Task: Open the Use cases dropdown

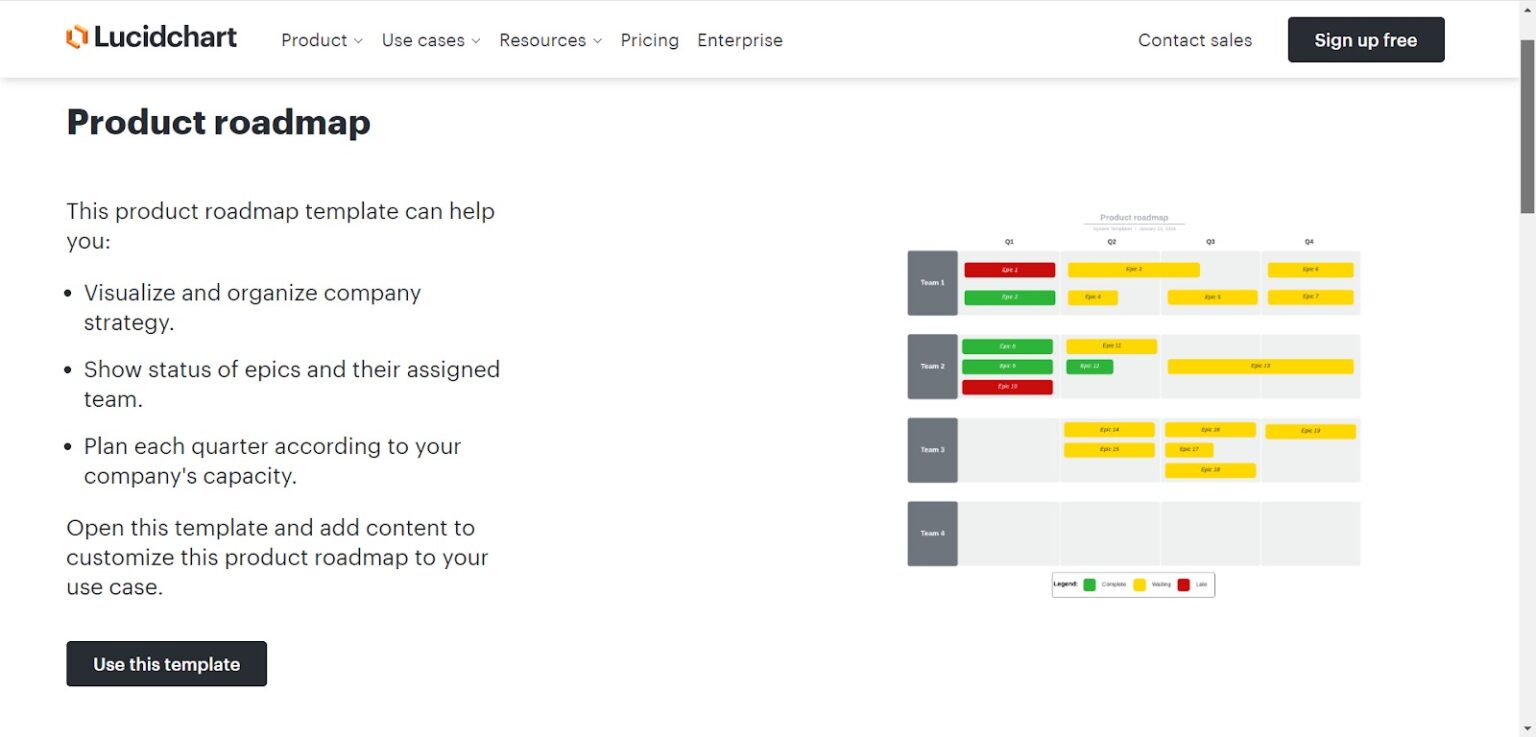Action: pyautogui.click(x=430, y=40)
